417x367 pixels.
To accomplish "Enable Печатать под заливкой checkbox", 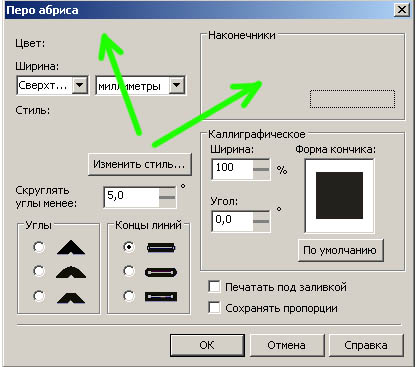I will [214, 287].
